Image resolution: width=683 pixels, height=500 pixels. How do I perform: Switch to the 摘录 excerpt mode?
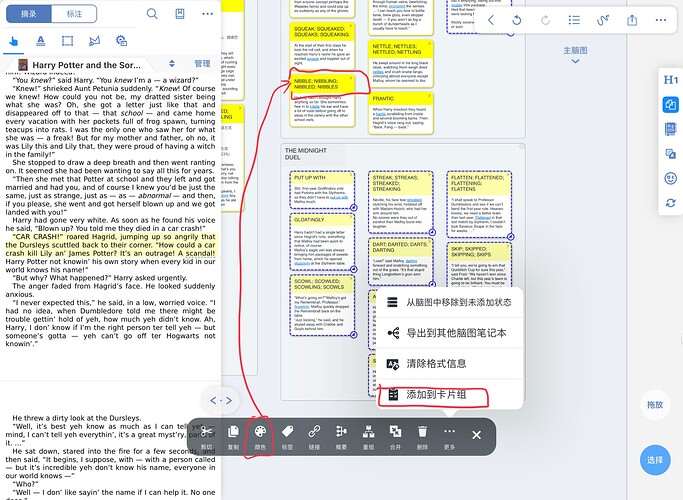(29, 14)
